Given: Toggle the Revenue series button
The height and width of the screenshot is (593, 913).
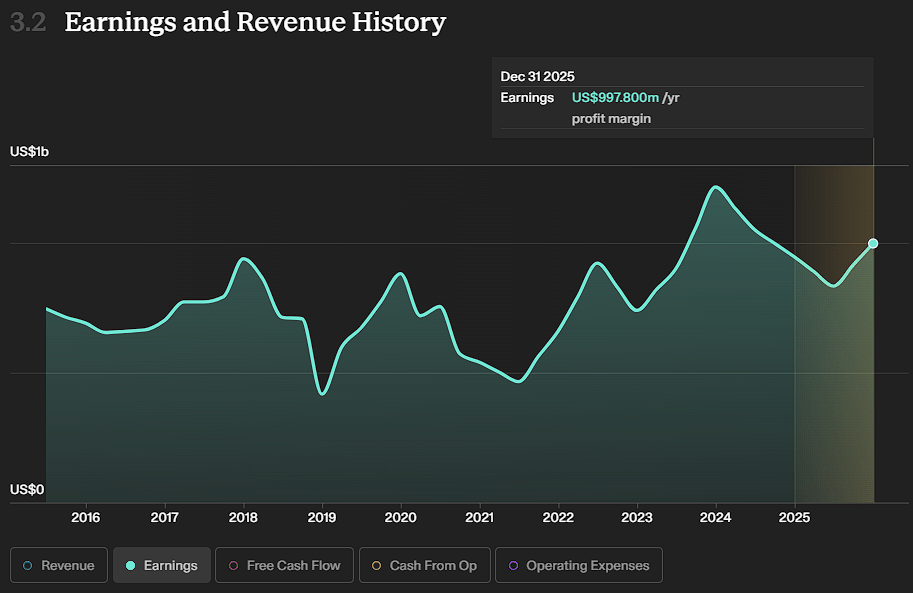Looking at the screenshot, I should pyautogui.click(x=58, y=565).
